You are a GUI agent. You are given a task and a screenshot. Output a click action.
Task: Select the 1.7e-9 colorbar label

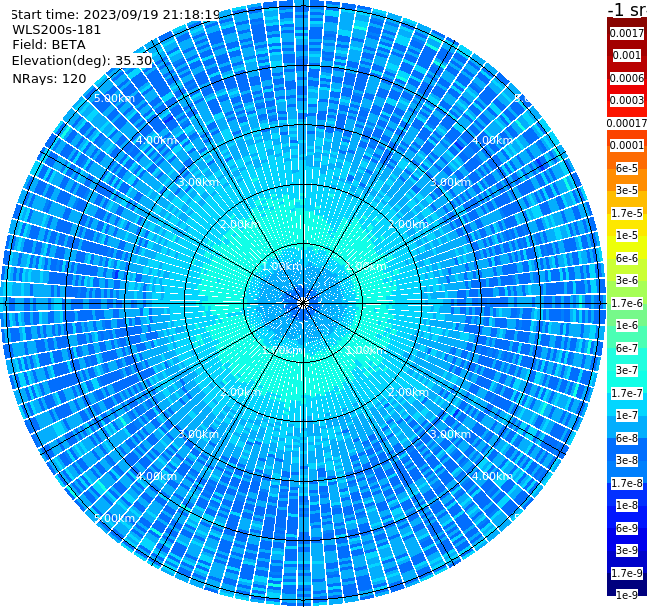point(627,573)
